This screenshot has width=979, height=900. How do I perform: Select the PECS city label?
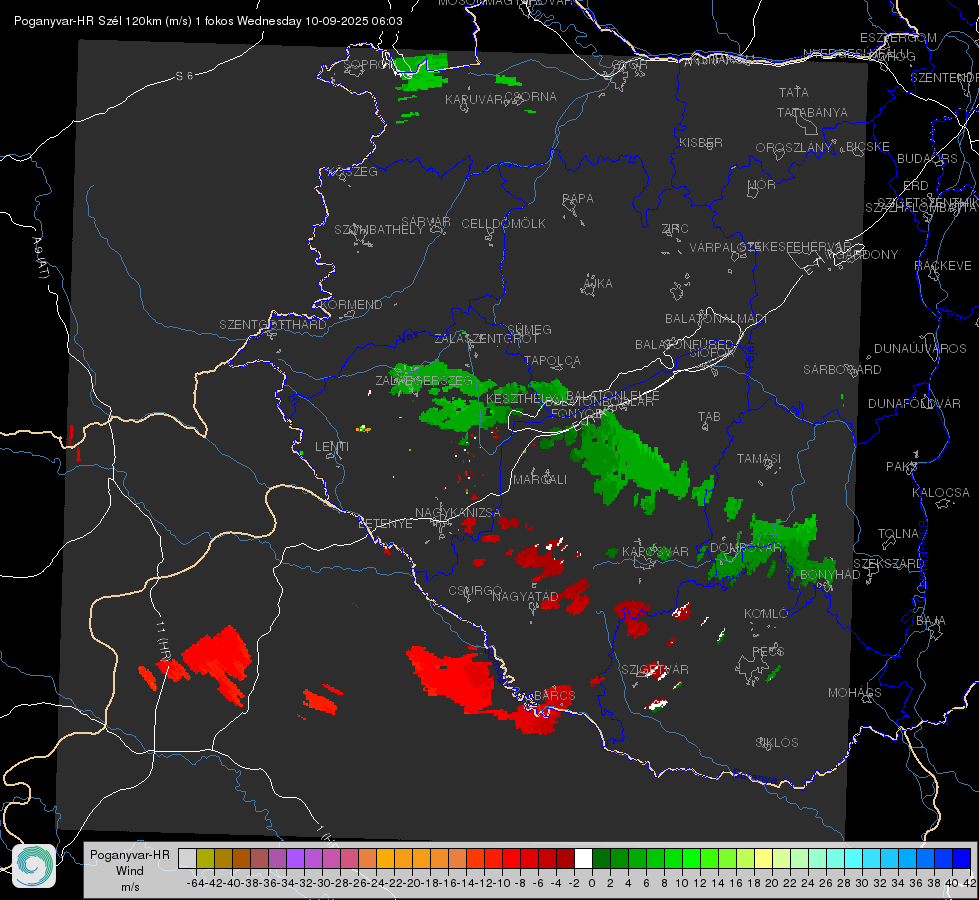coord(768,651)
